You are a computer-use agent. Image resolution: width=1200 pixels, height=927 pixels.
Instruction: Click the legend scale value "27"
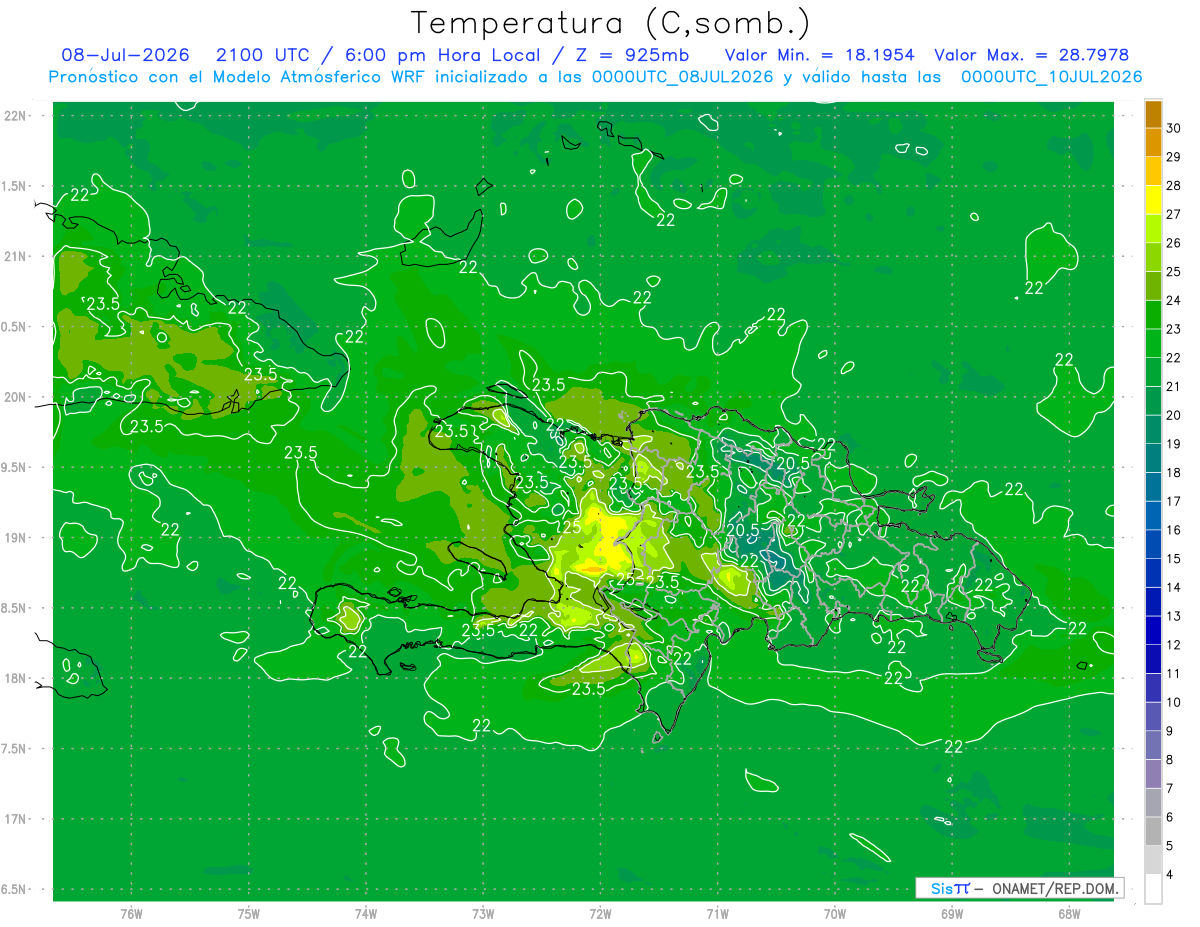pyautogui.click(x=1174, y=214)
